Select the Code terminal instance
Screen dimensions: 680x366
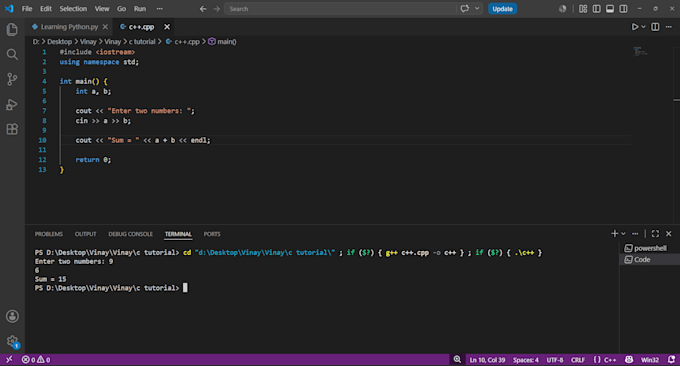pyautogui.click(x=649, y=259)
